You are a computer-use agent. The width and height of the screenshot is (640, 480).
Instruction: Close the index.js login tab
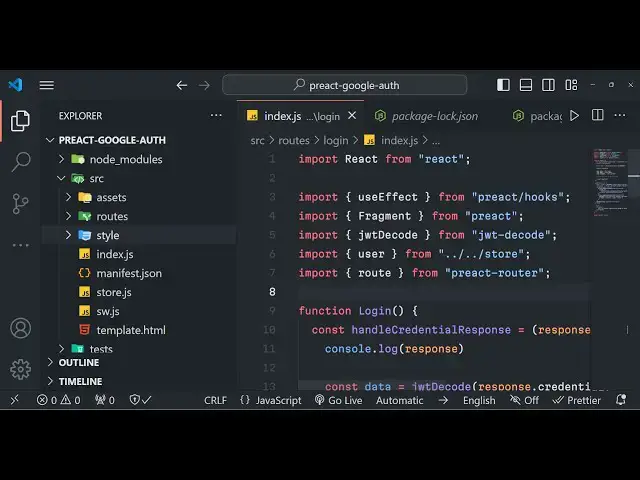coord(352,116)
